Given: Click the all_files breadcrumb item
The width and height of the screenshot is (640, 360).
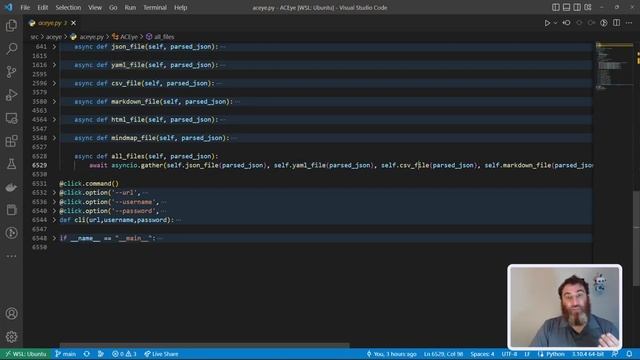Looking at the screenshot, I should point(160,37).
